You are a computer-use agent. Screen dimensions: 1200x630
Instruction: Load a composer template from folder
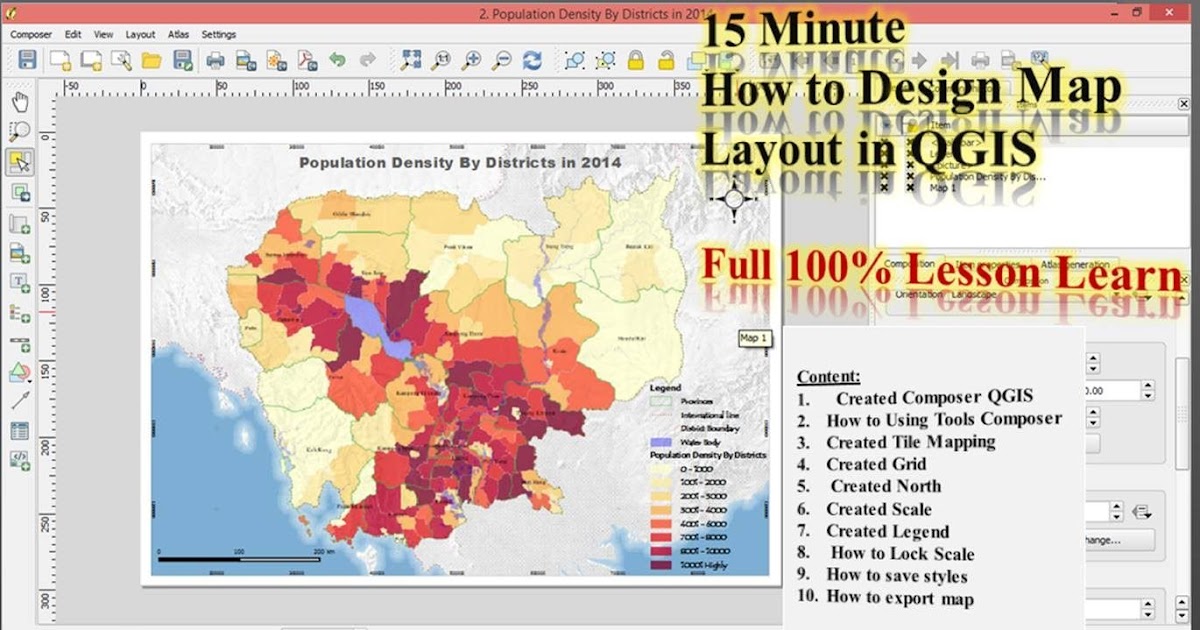click(x=151, y=60)
